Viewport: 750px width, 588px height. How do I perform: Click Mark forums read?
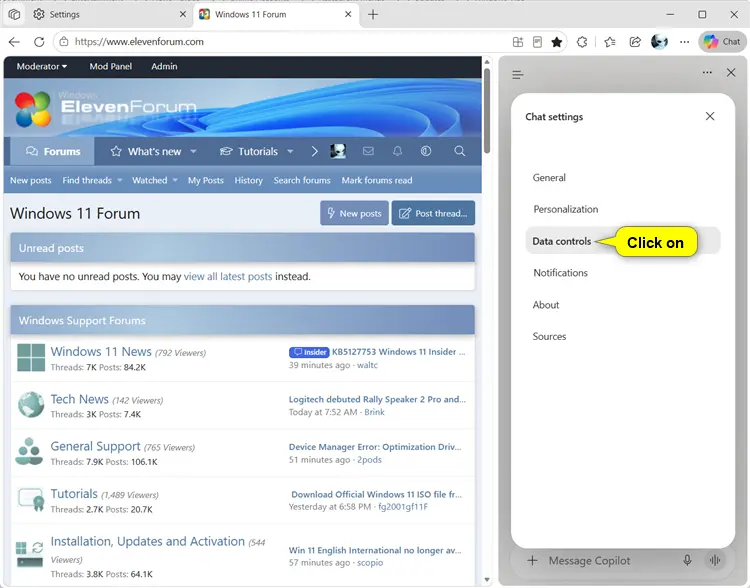(377, 180)
